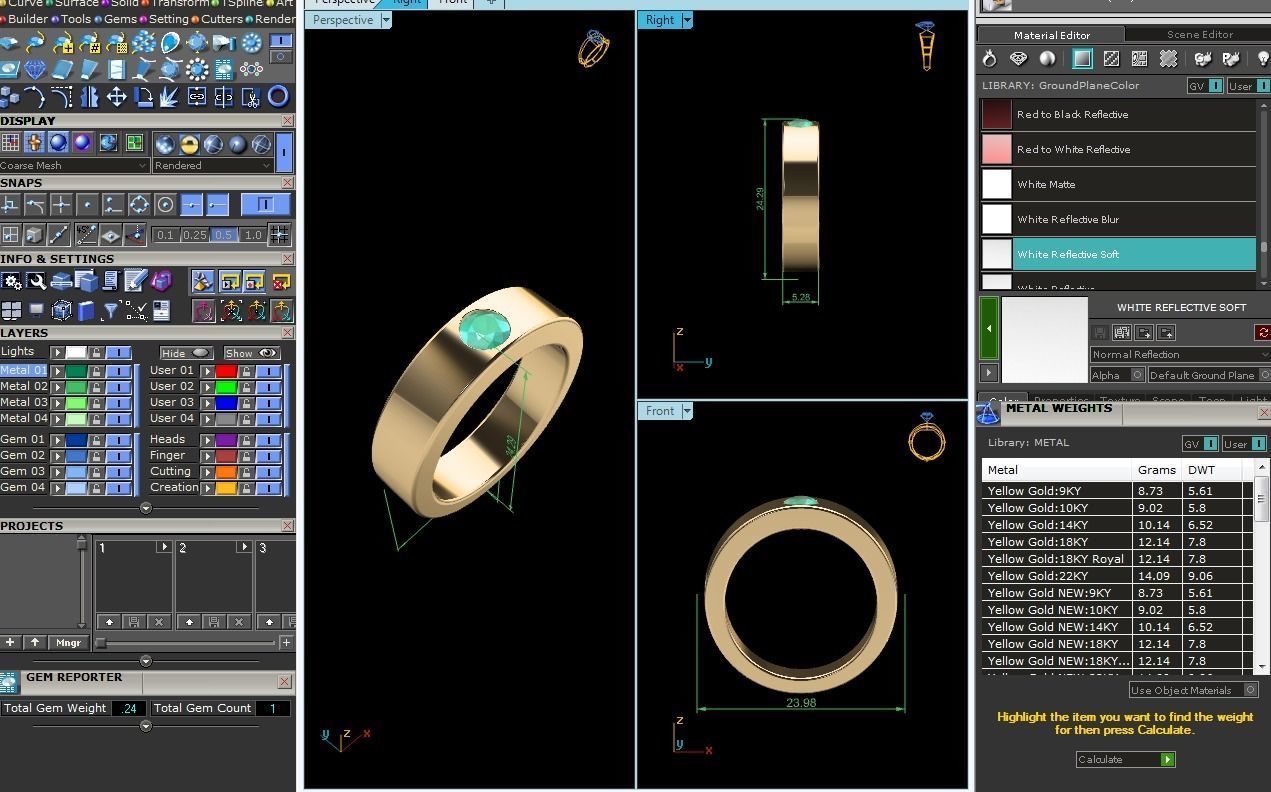Collapse the Layers panel round arrow
Viewport: 1271px width, 792px height.
146,508
